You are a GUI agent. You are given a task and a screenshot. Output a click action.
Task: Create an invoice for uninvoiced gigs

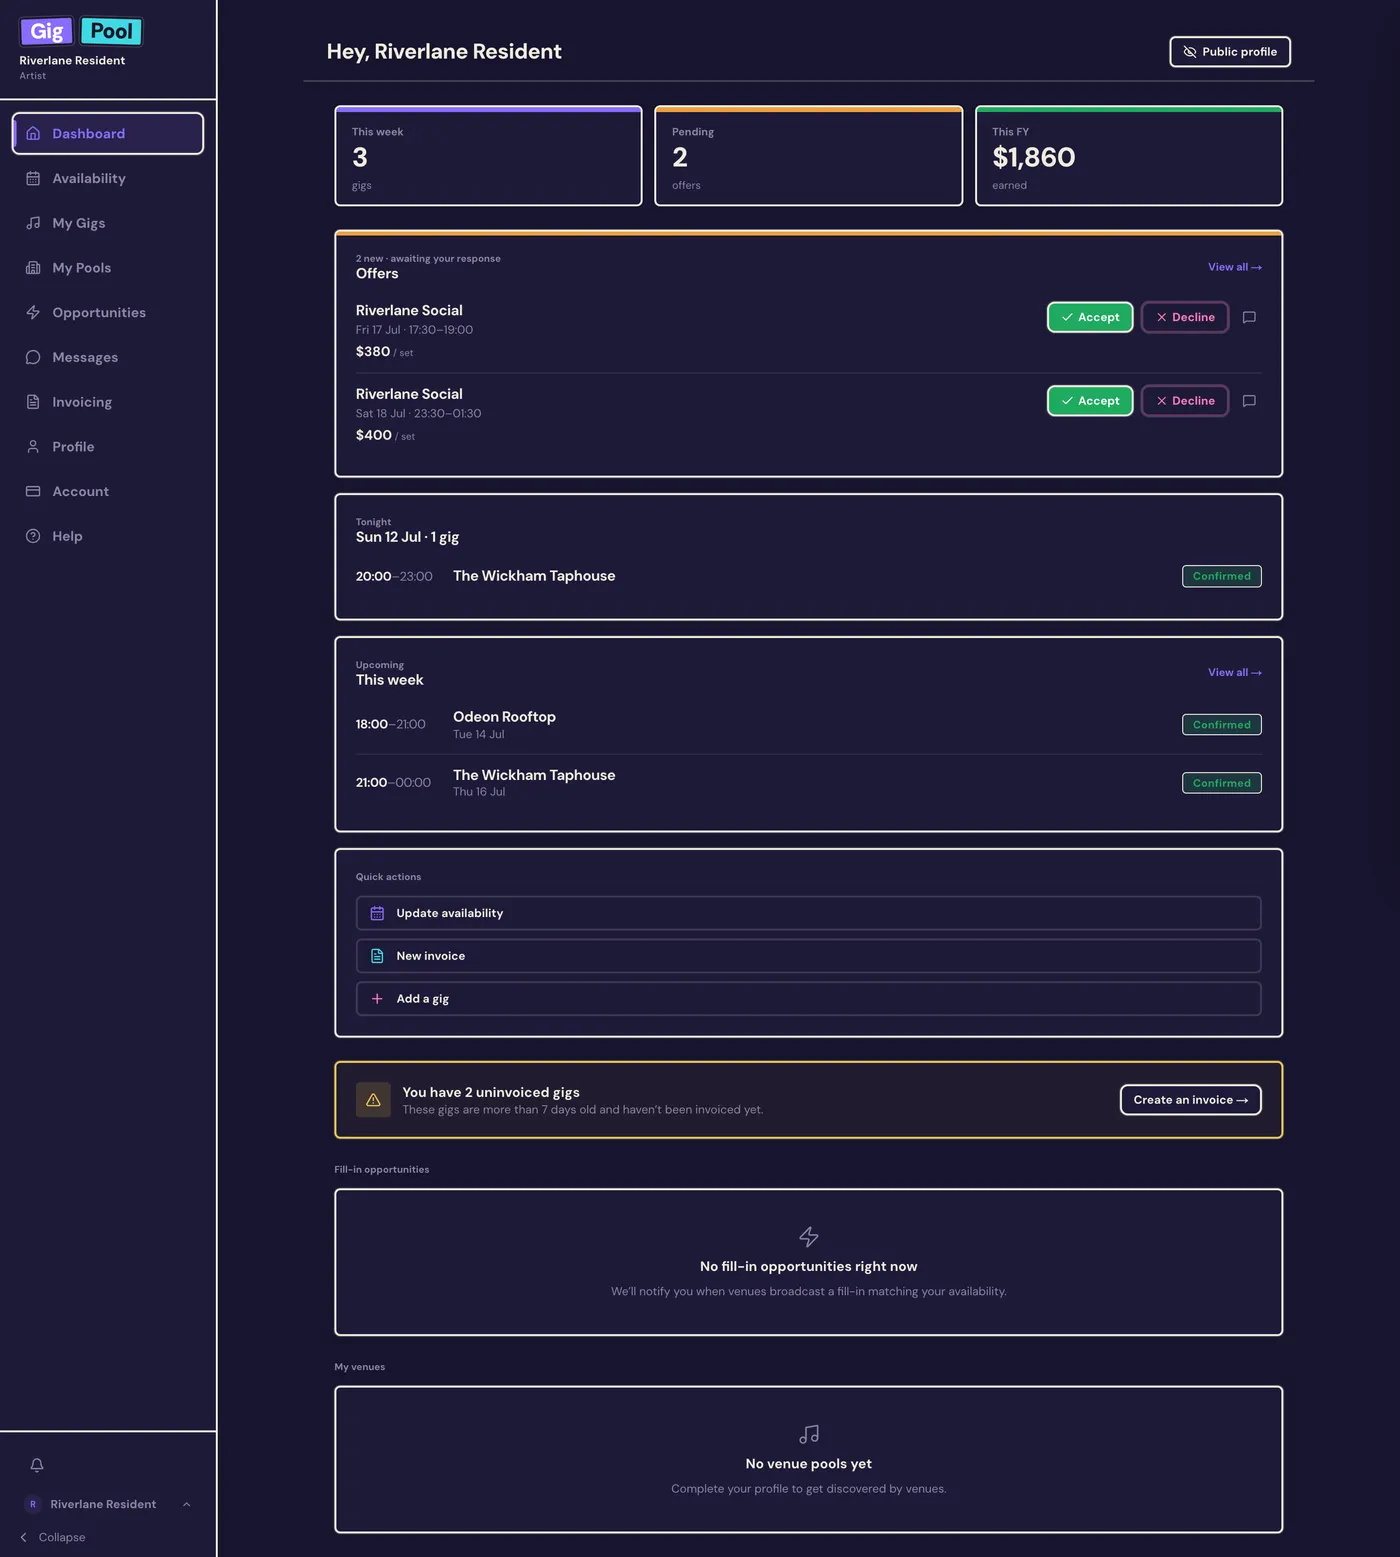(x=1190, y=1100)
